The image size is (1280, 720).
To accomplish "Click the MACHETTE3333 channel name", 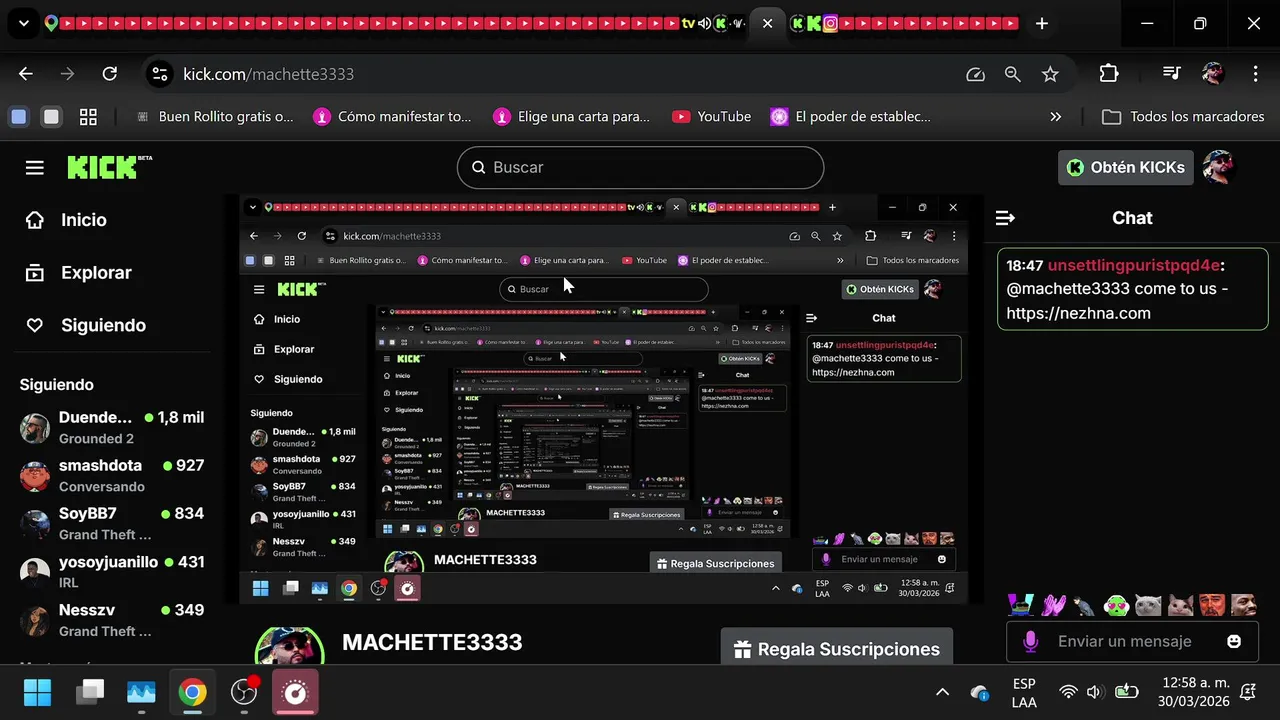I will click(x=432, y=642).
